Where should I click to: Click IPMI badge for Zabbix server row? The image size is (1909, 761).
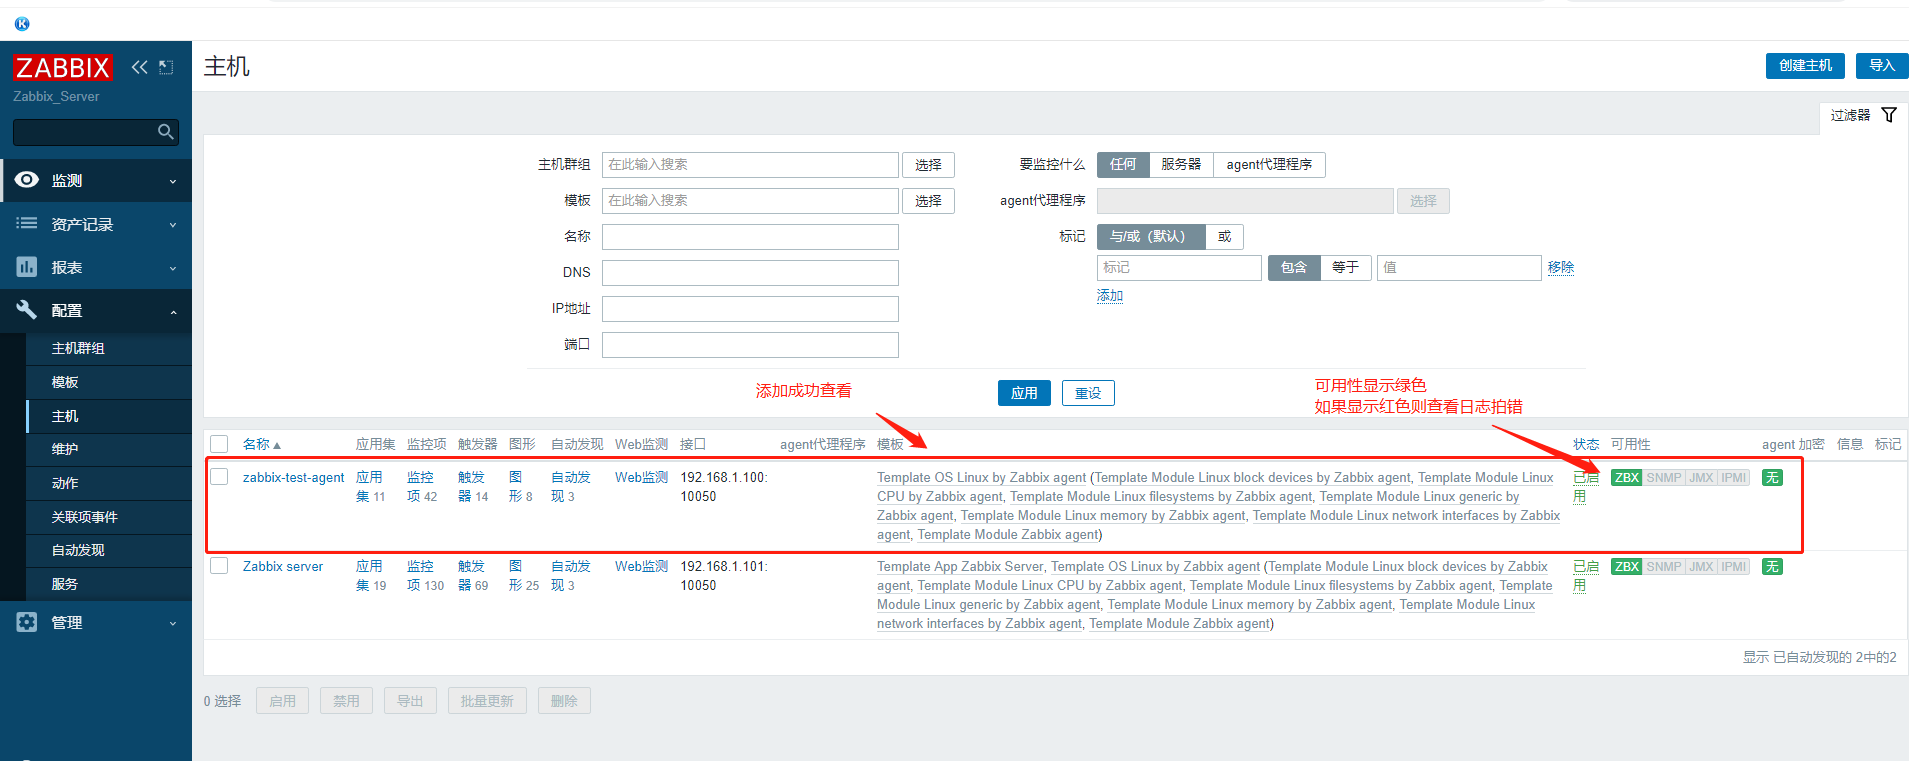(1734, 567)
